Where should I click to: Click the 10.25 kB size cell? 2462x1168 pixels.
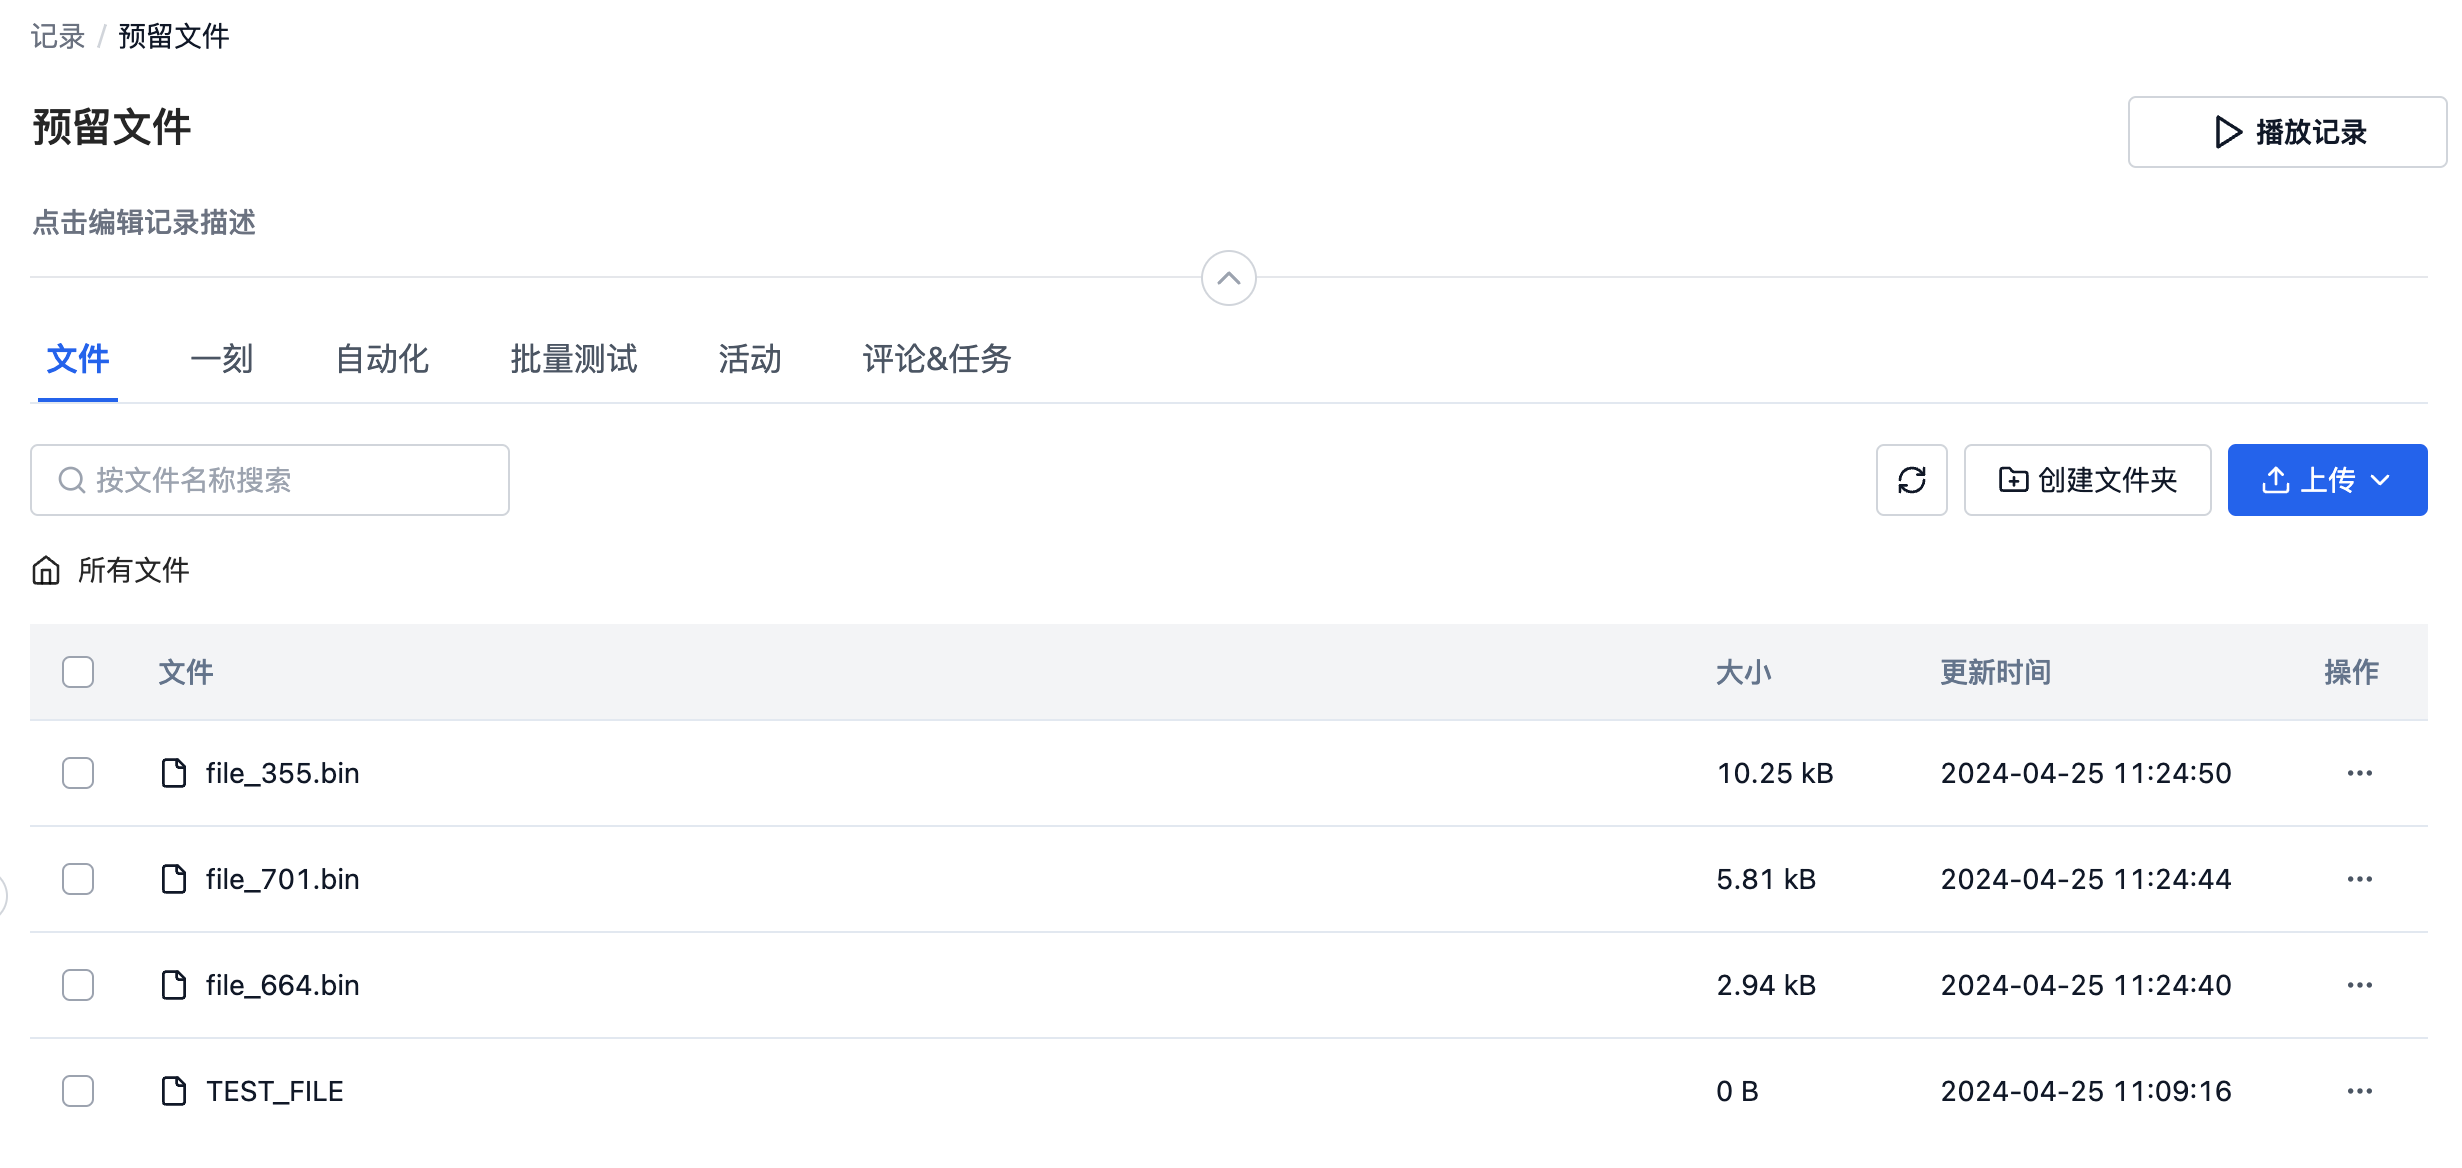click(x=1775, y=773)
